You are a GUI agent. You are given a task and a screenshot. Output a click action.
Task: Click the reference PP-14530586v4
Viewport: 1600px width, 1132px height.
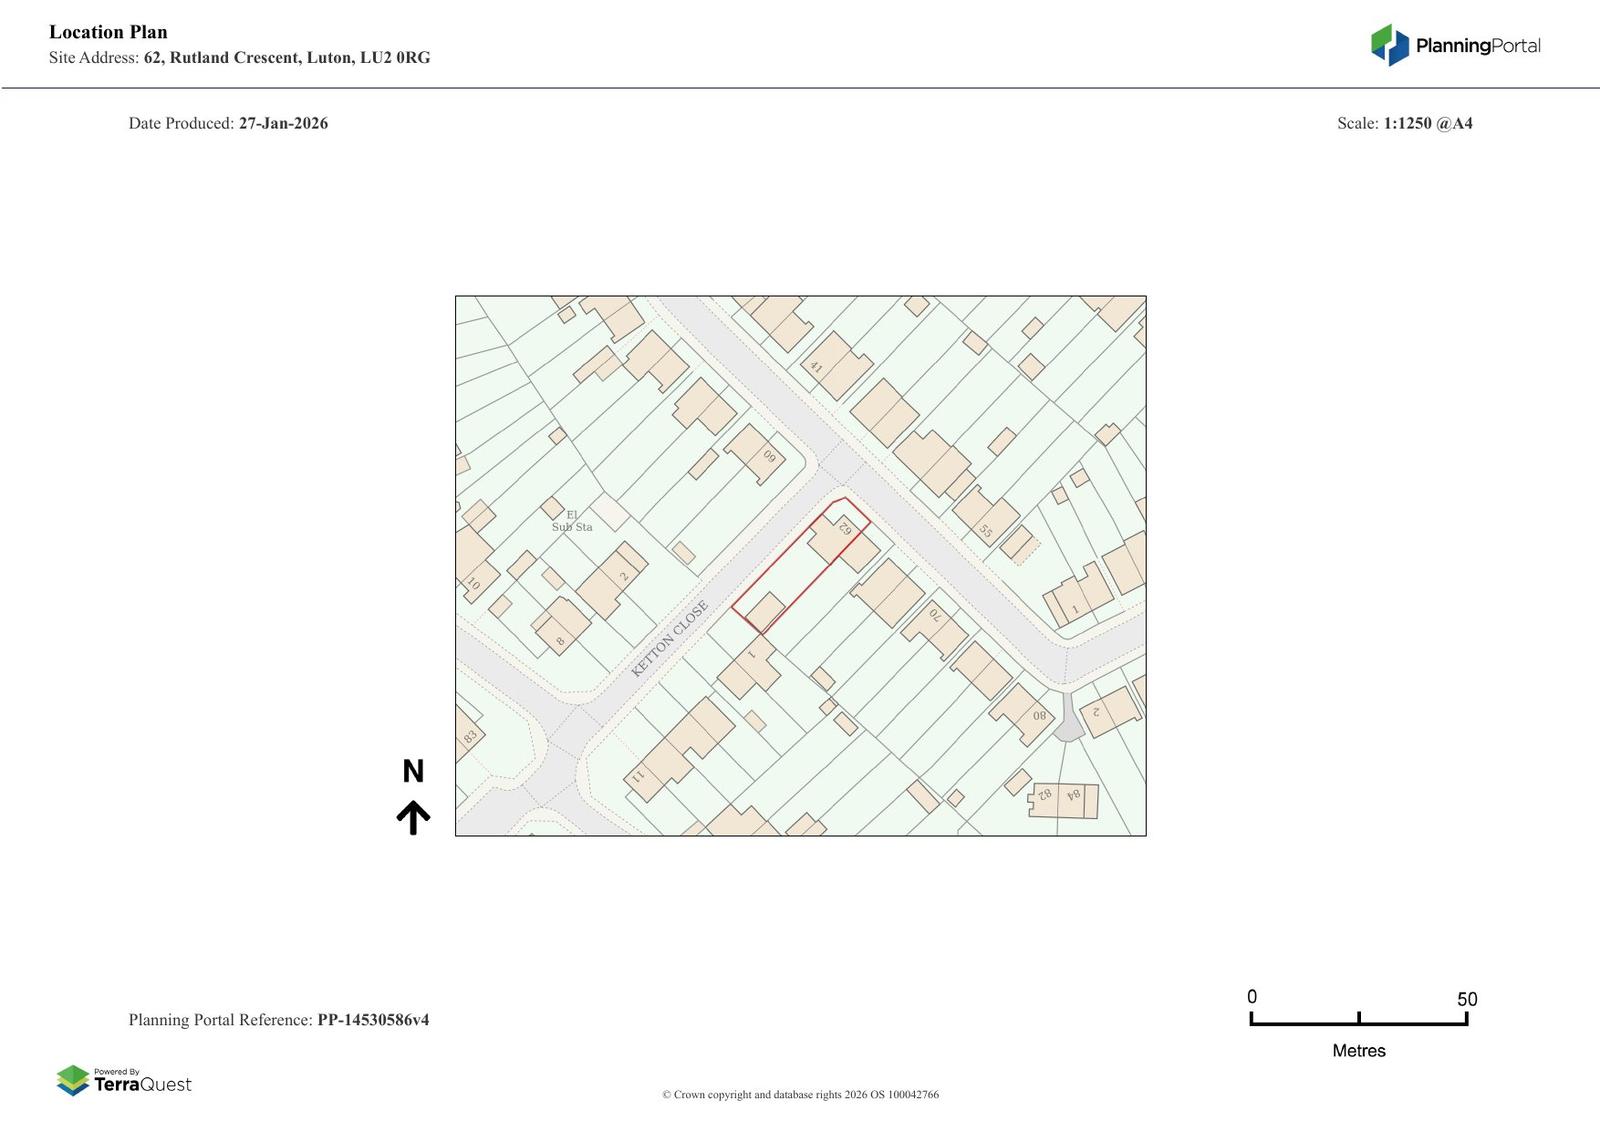tap(373, 1020)
